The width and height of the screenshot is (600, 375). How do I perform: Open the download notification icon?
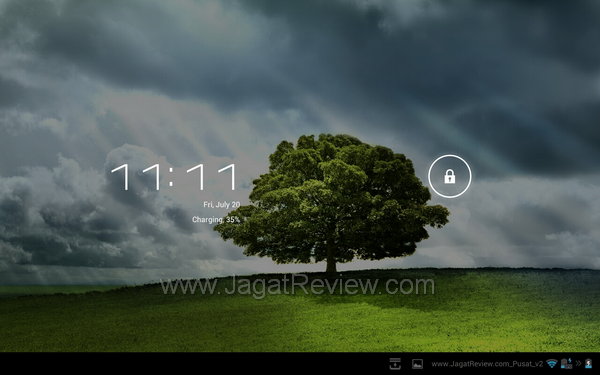(x=395, y=364)
